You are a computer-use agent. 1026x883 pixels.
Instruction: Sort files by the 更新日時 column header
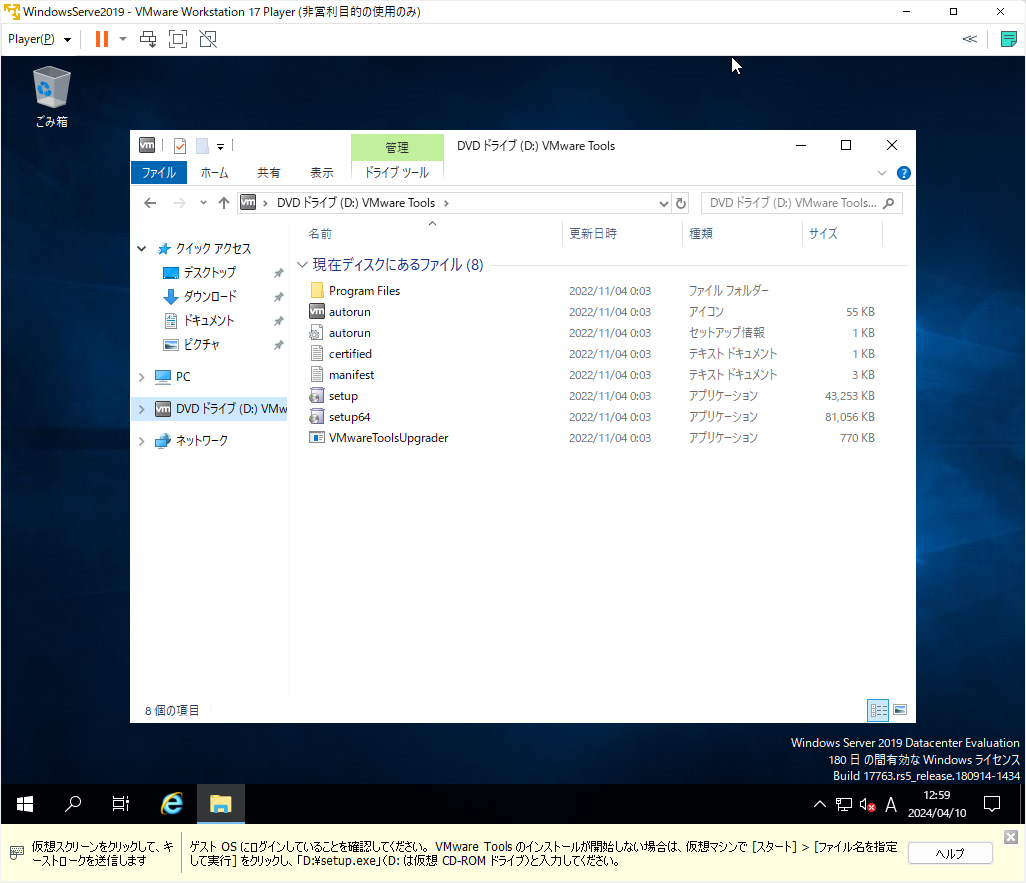coord(622,234)
